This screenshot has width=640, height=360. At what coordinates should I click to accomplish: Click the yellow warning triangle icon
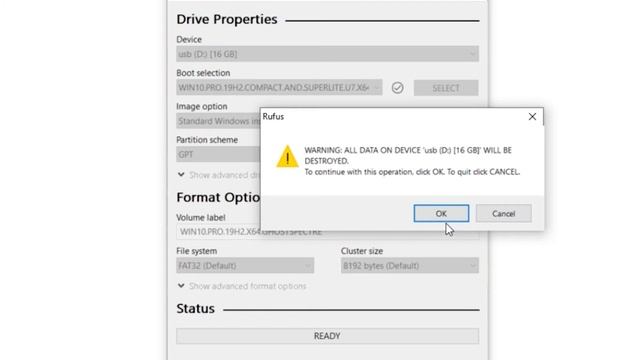coord(287,157)
